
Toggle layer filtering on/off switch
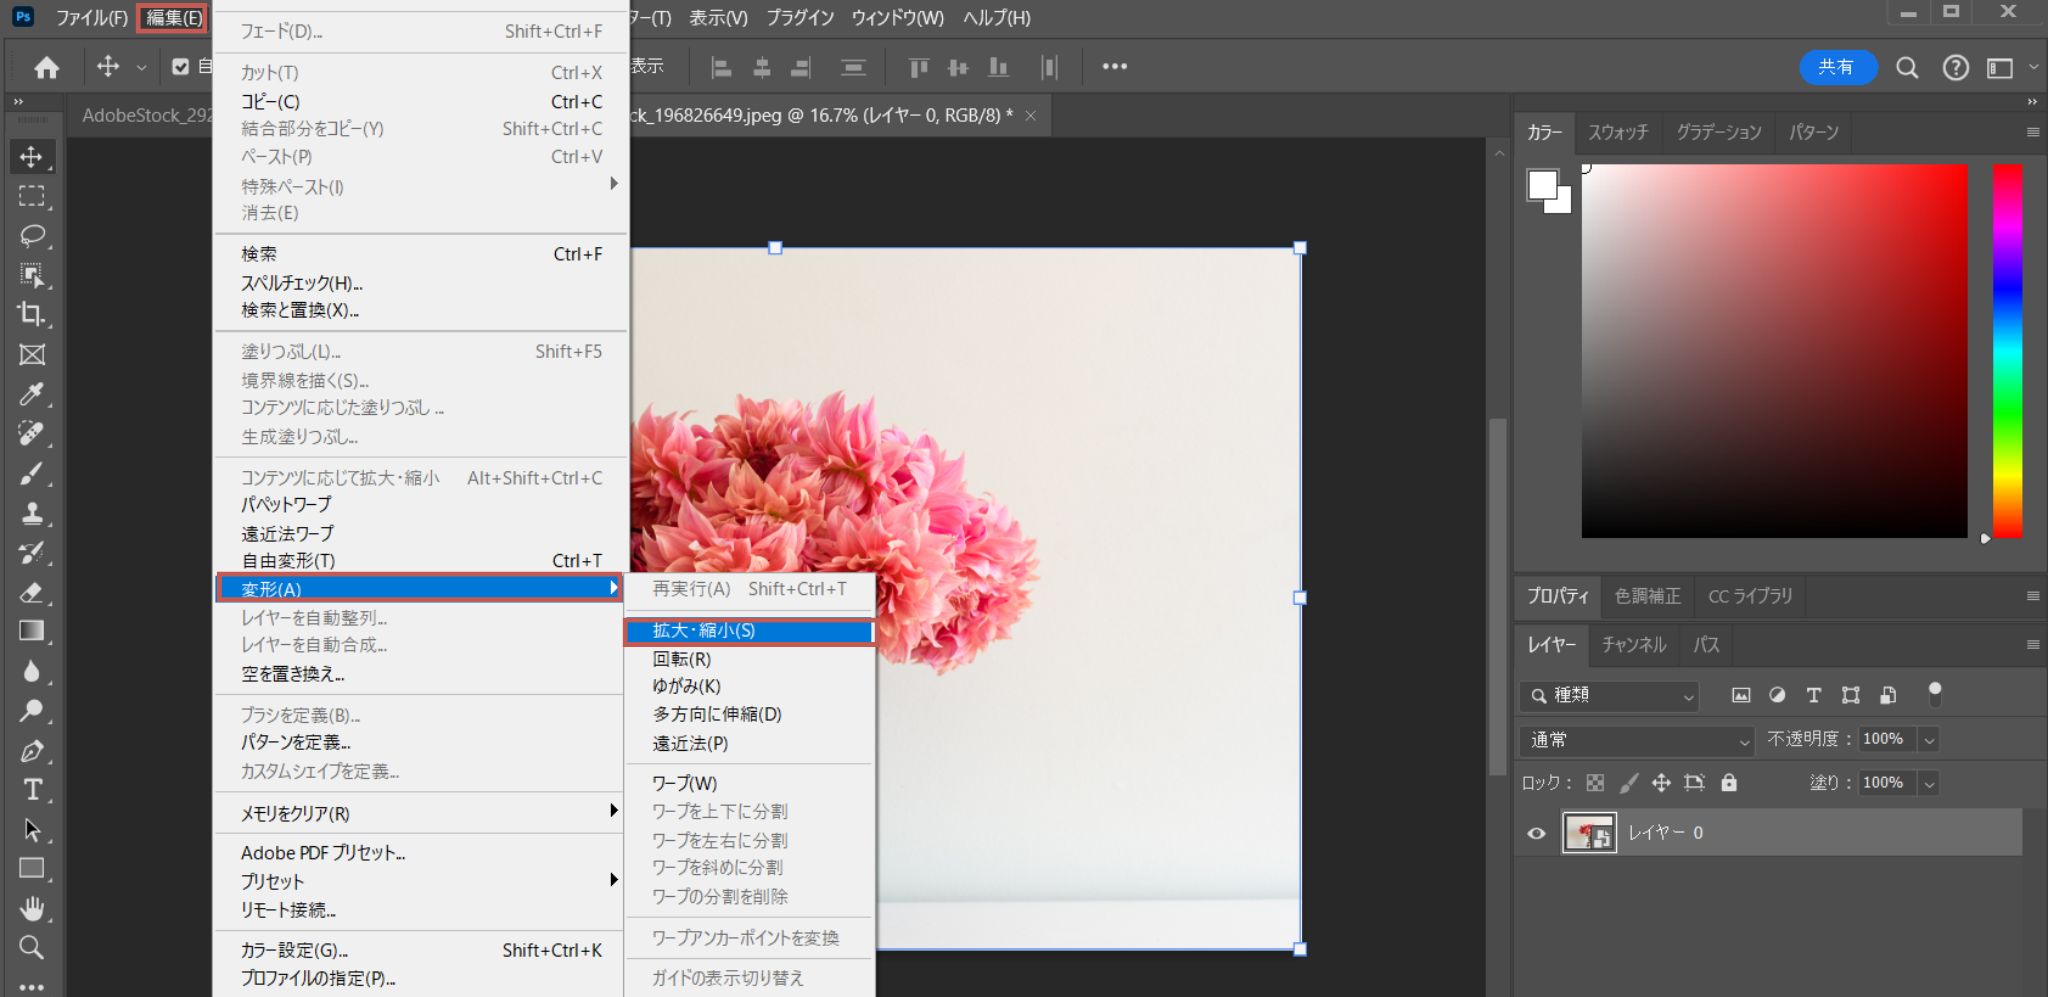tap(1935, 694)
